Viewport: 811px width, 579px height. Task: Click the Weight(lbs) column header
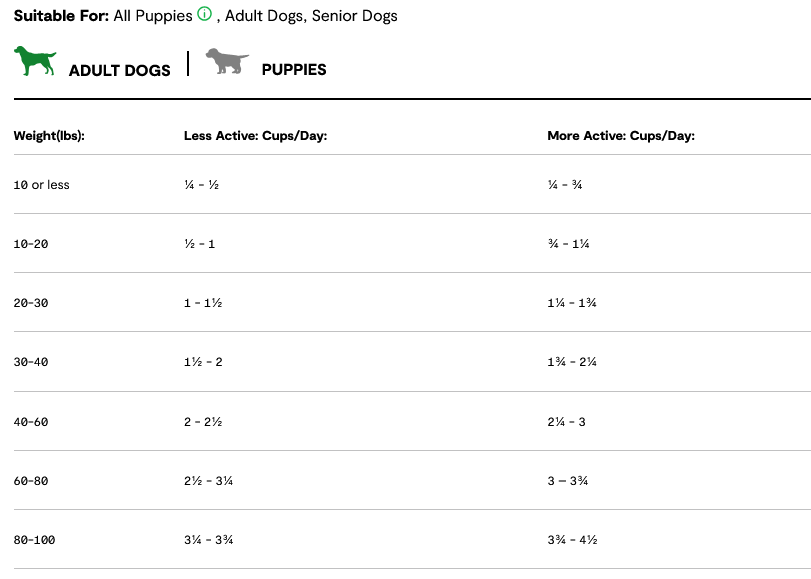pos(49,136)
